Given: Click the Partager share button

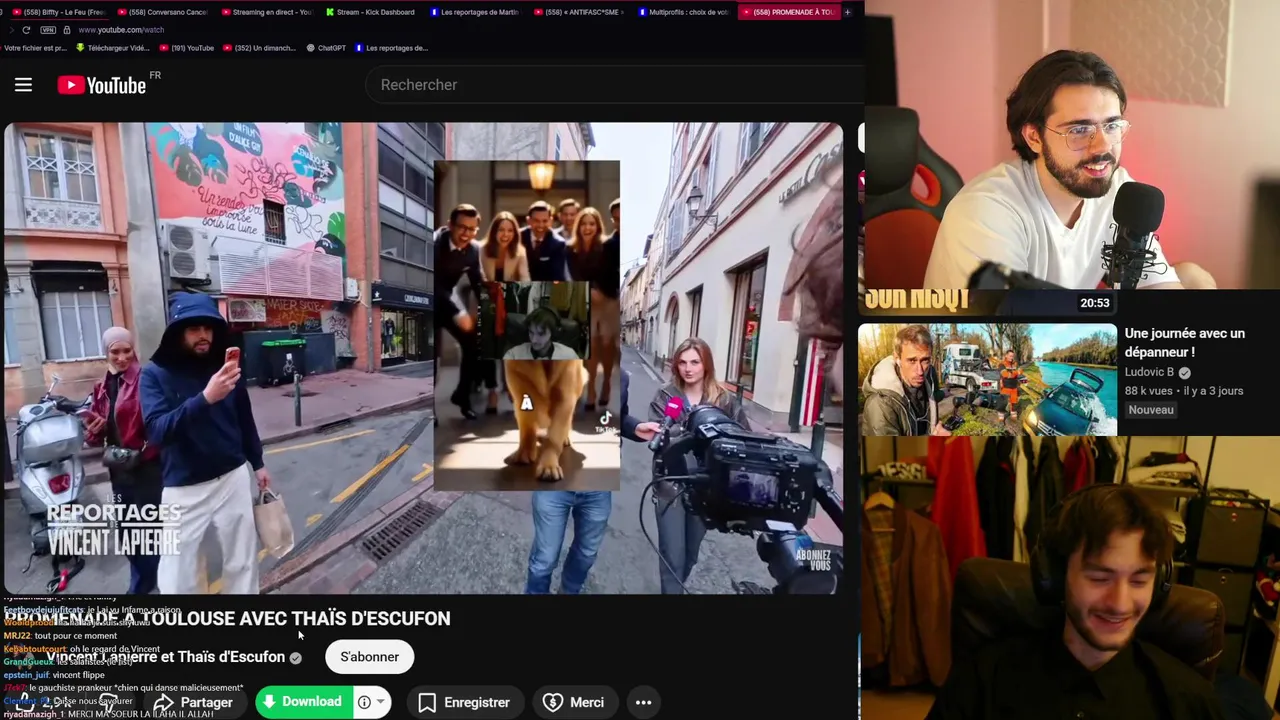Looking at the screenshot, I should (193, 702).
